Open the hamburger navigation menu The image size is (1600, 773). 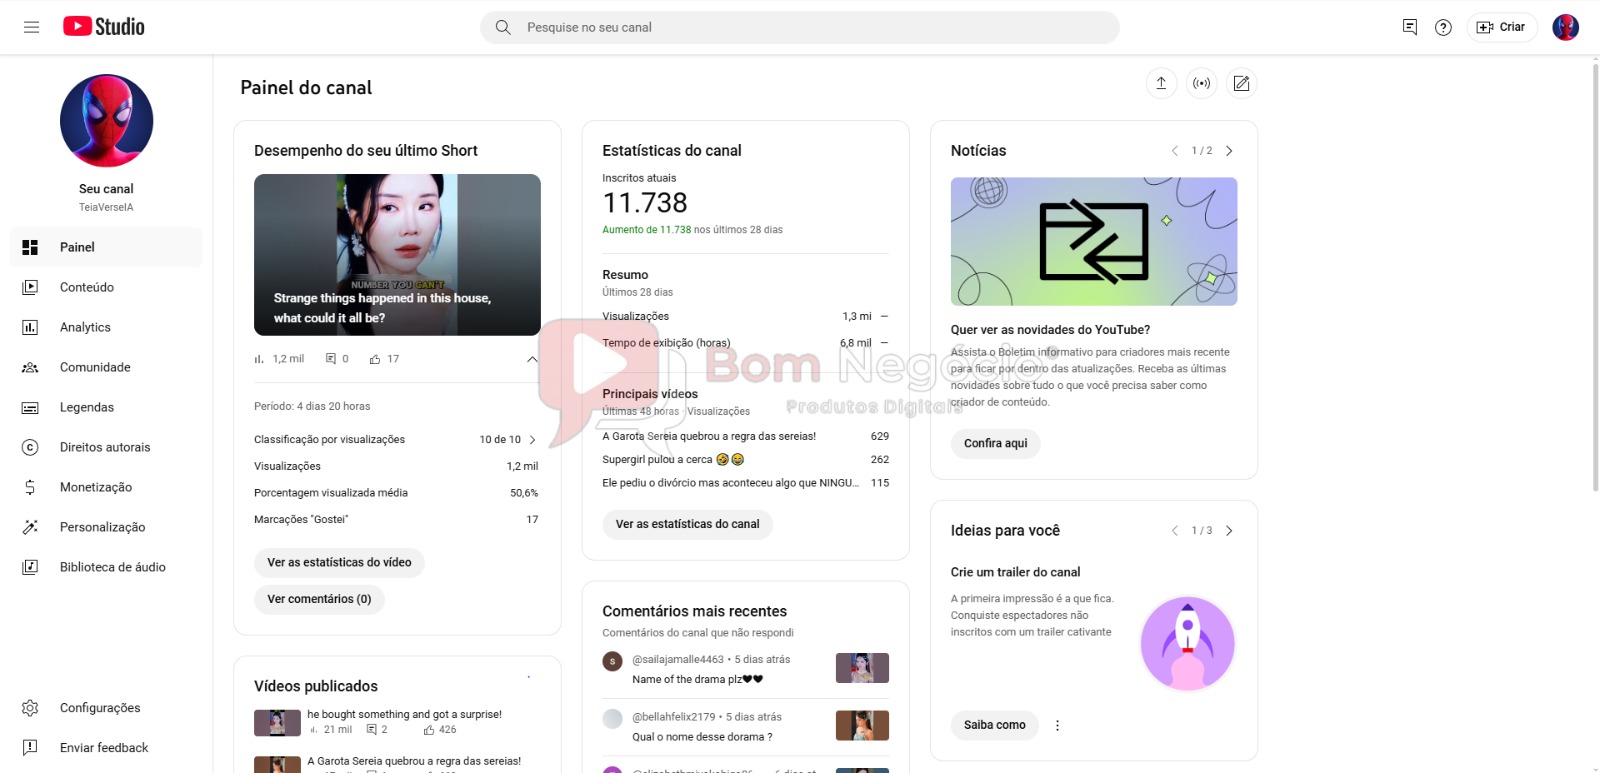(x=31, y=27)
